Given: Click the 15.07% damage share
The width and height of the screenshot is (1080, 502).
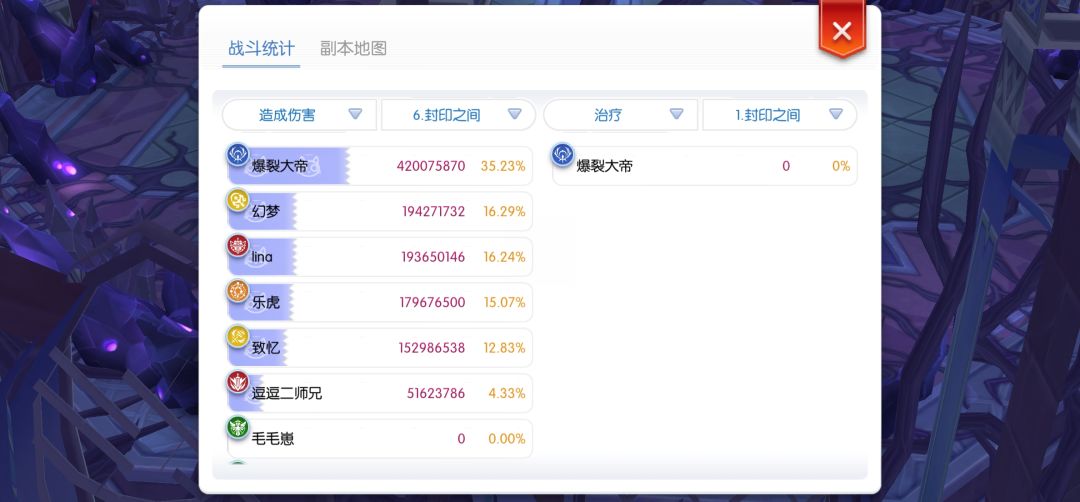Looking at the screenshot, I should pyautogui.click(x=504, y=302).
